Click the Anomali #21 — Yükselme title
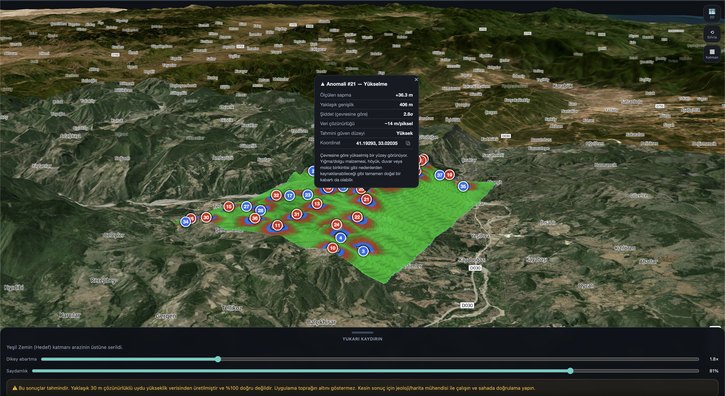This screenshot has width=725, height=396. point(354,84)
